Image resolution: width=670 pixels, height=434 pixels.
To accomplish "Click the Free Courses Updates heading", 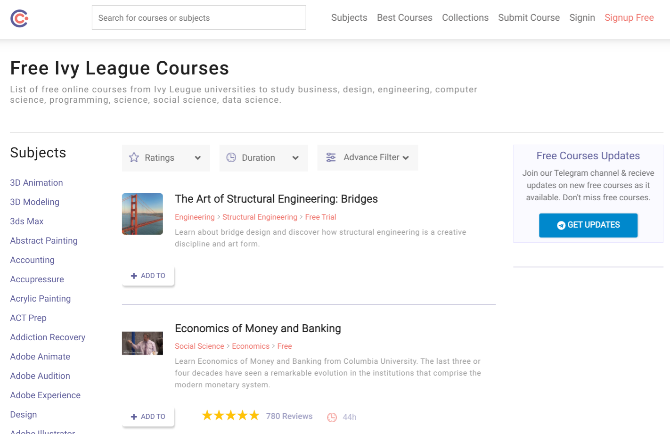I will pos(588,156).
